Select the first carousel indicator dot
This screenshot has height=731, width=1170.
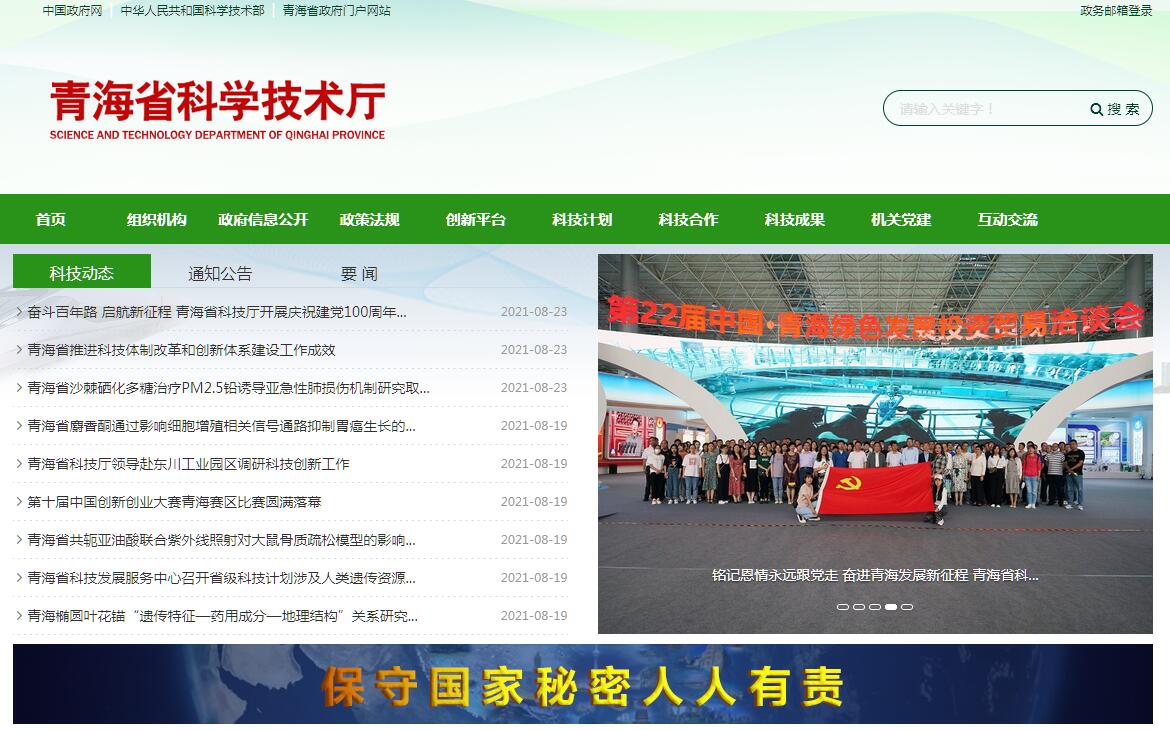842,607
